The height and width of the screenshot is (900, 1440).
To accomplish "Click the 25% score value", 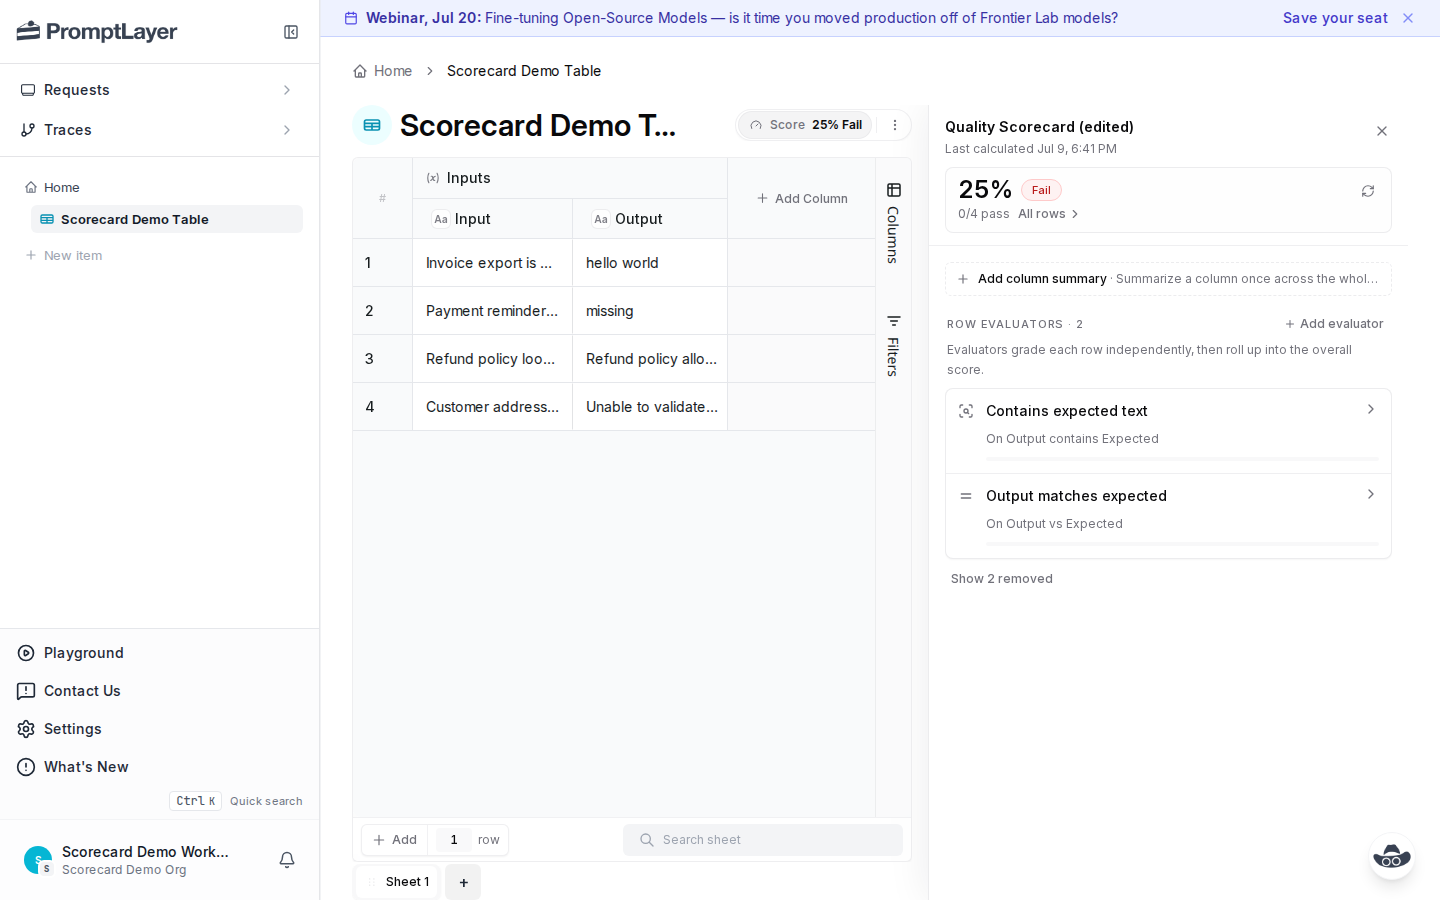I will pyautogui.click(x=985, y=189).
